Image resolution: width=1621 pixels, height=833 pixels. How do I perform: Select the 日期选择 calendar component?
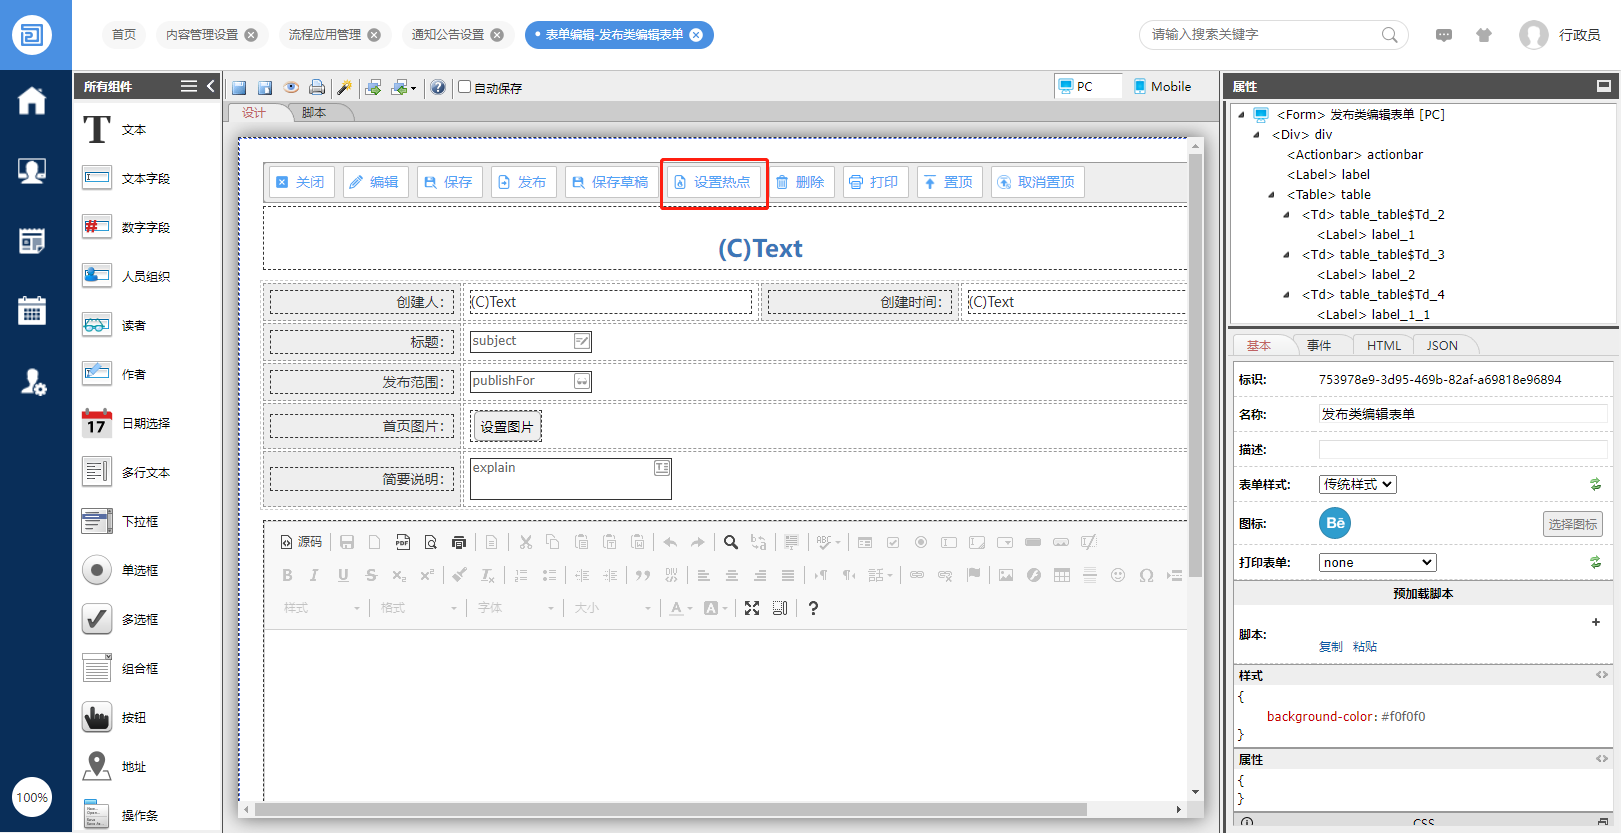(x=97, y=424)
